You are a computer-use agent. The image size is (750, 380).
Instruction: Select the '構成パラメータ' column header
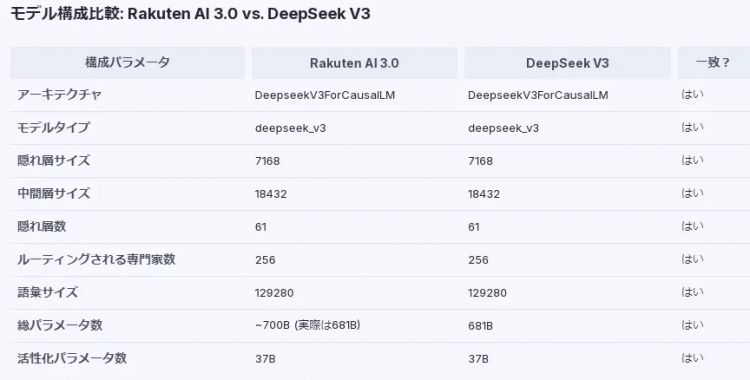(x=127, y=63)
